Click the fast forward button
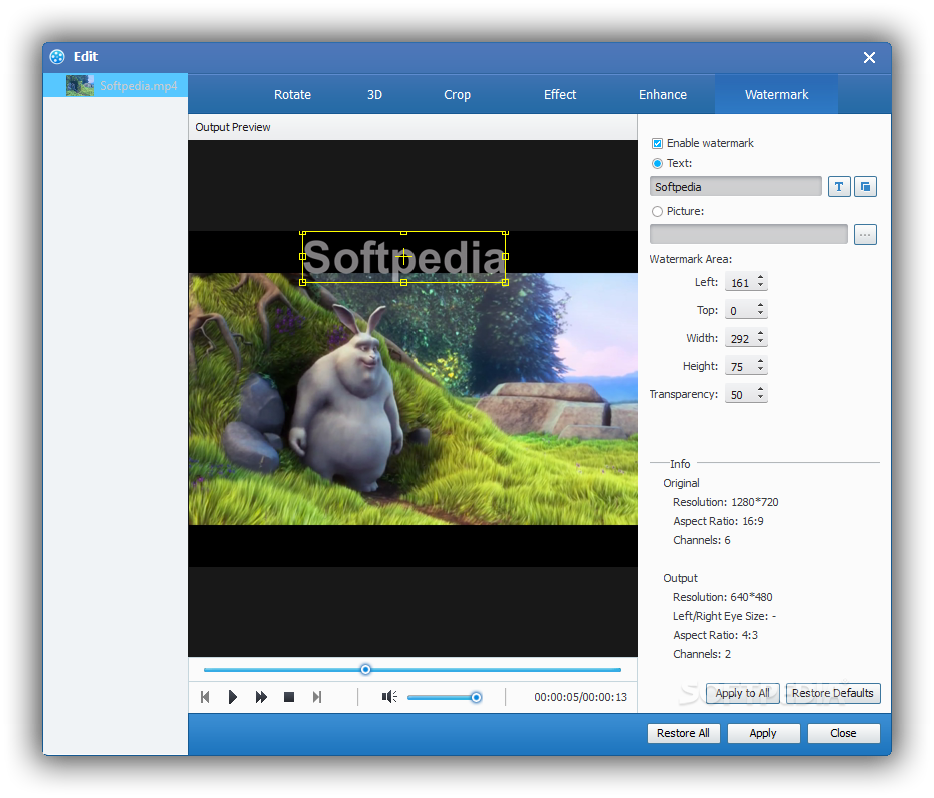This screenshot has width=934, height=798. click(x=261, y=697)
